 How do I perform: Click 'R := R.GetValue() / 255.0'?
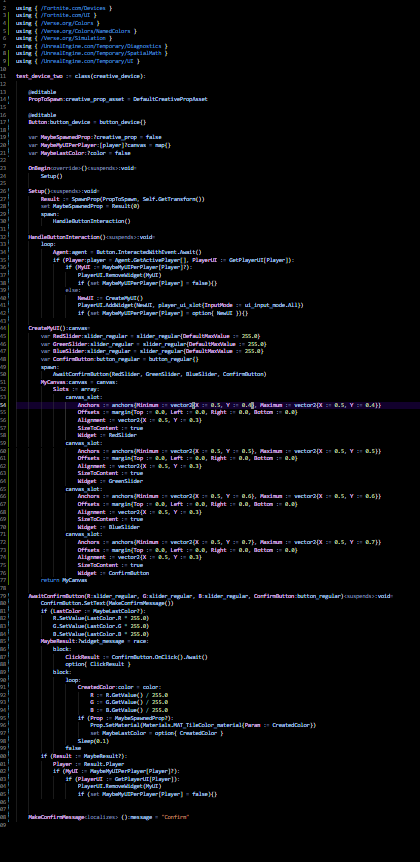129,695
